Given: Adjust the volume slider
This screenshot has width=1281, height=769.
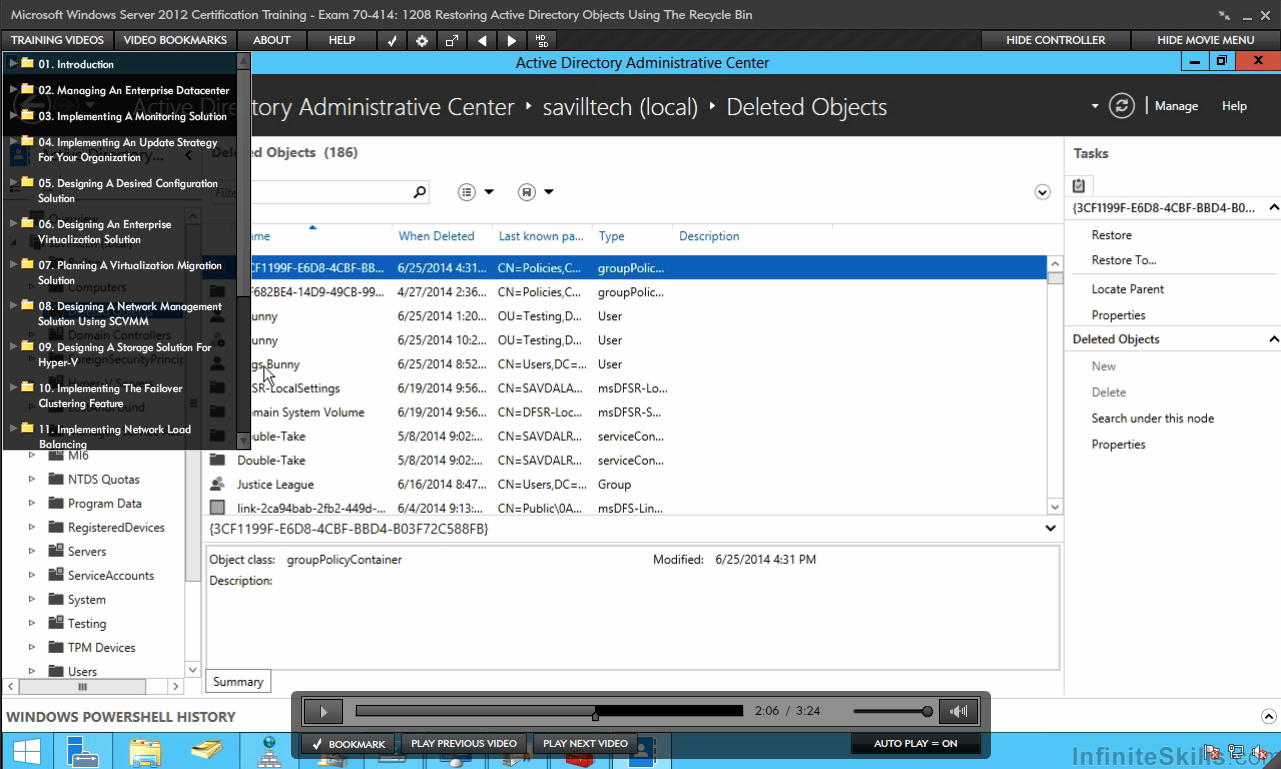Looking at the screenshot, I should coord(893,712).
